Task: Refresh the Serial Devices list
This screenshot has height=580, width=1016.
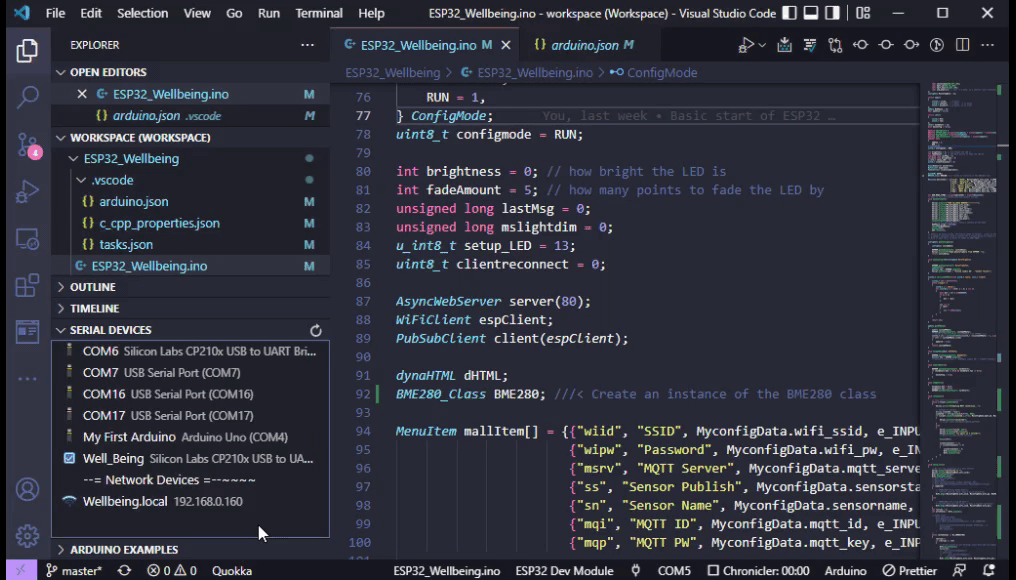Action: (316, 331)
